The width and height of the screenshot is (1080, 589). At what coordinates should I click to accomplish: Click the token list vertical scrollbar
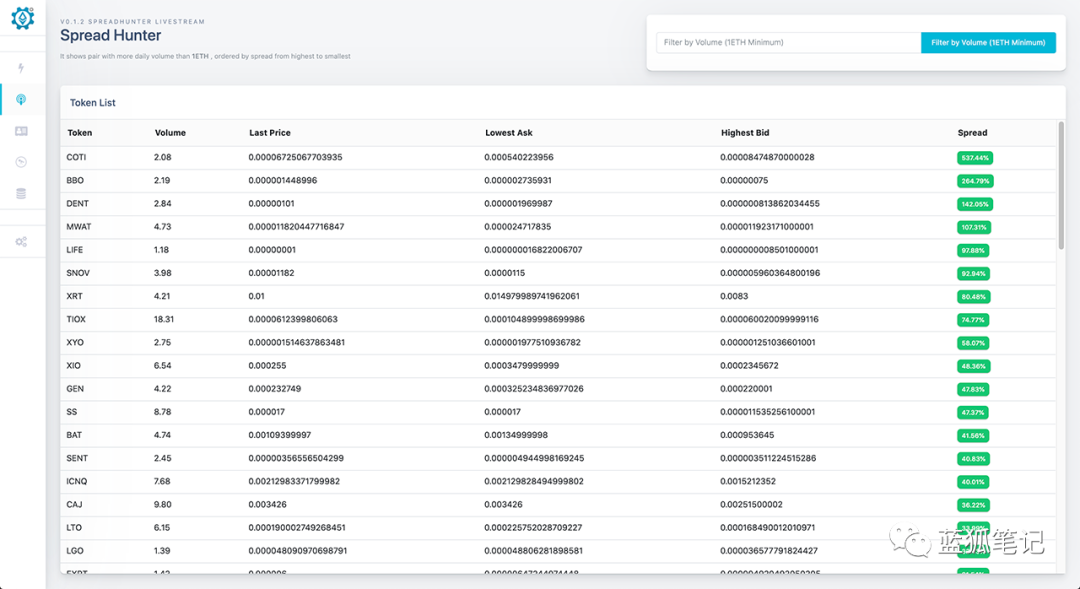[1061, 185]
